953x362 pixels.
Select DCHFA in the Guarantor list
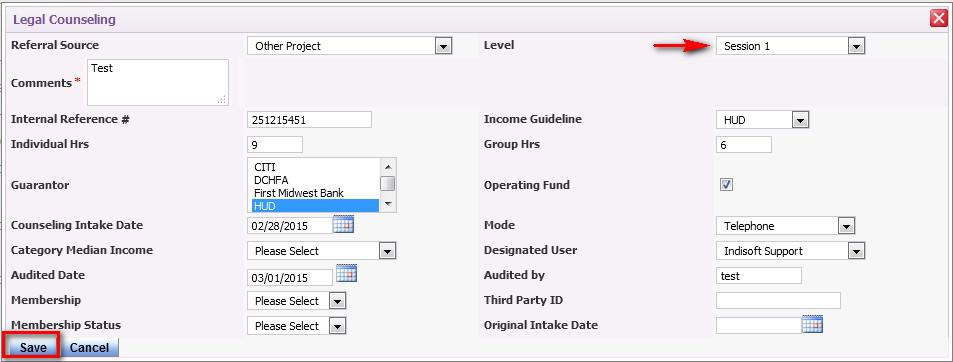(x=315, y=180)
